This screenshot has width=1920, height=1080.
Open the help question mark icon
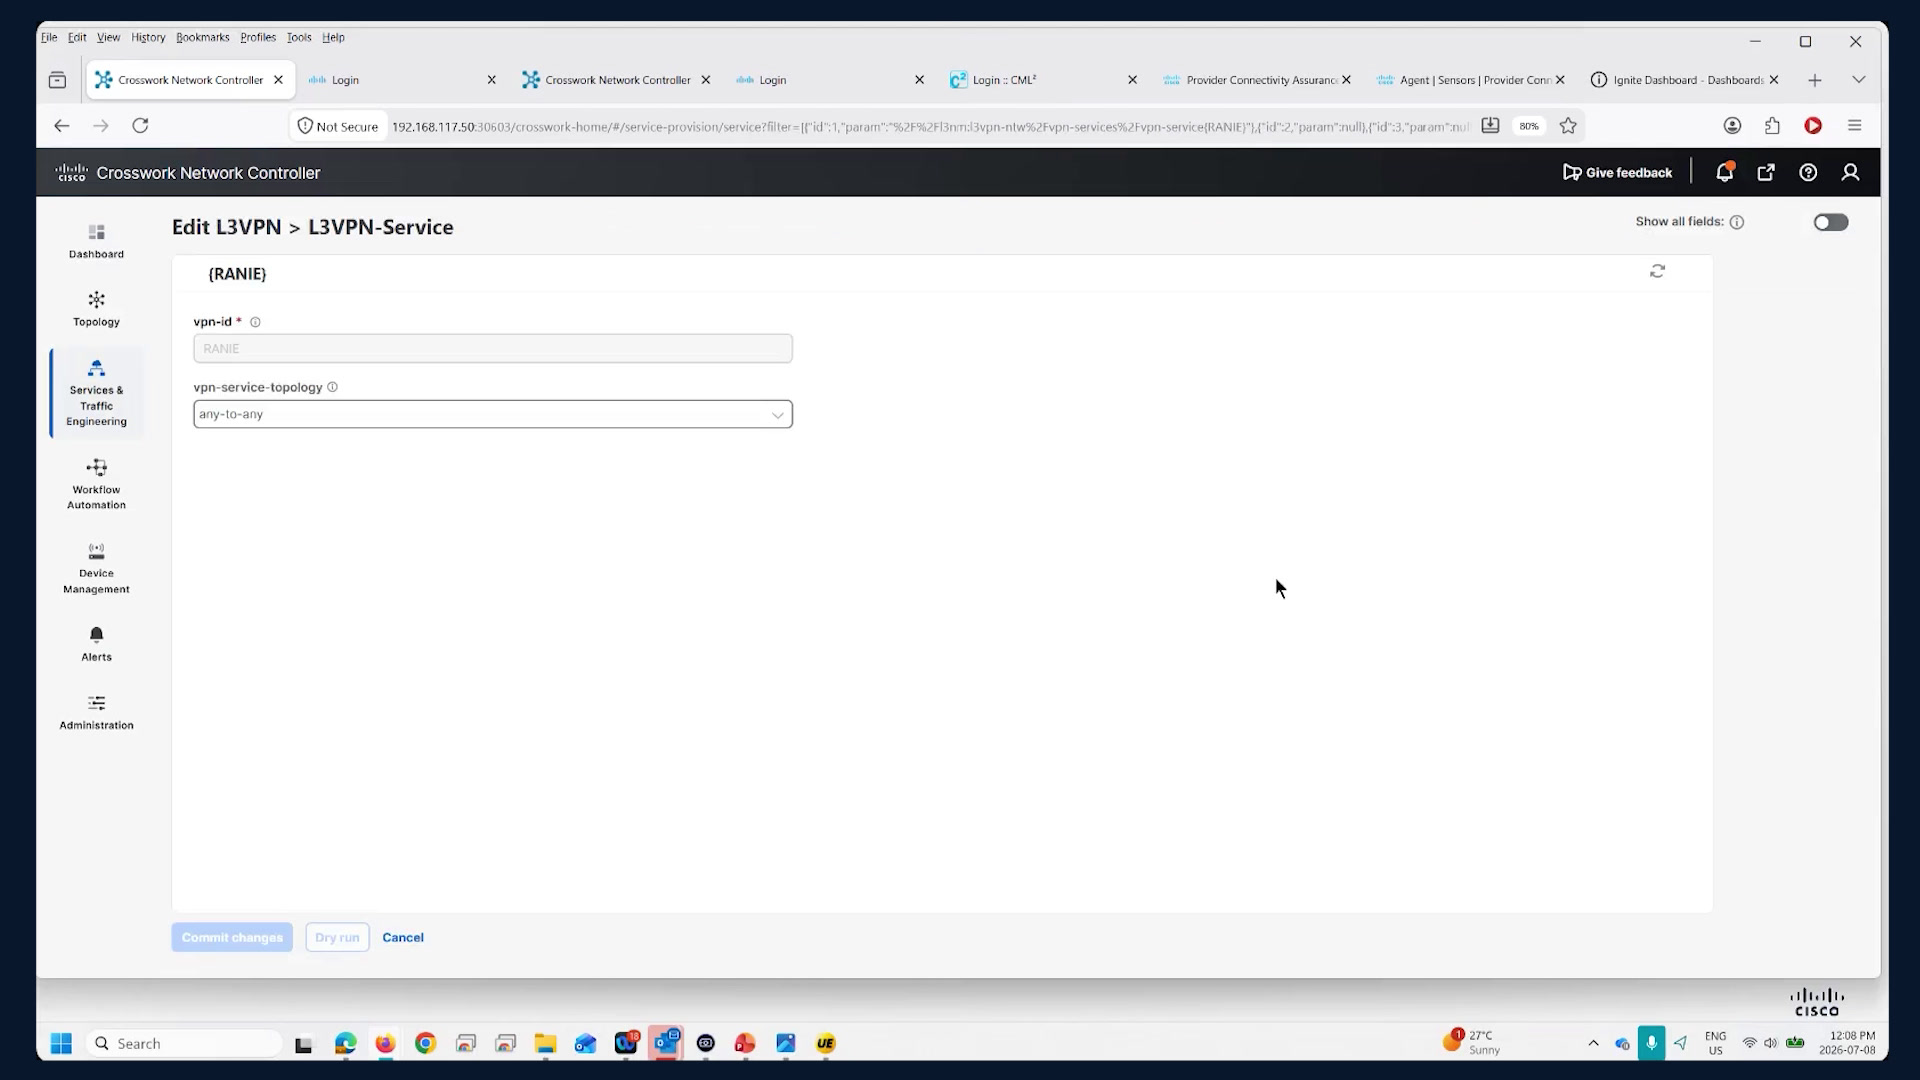1808,172
